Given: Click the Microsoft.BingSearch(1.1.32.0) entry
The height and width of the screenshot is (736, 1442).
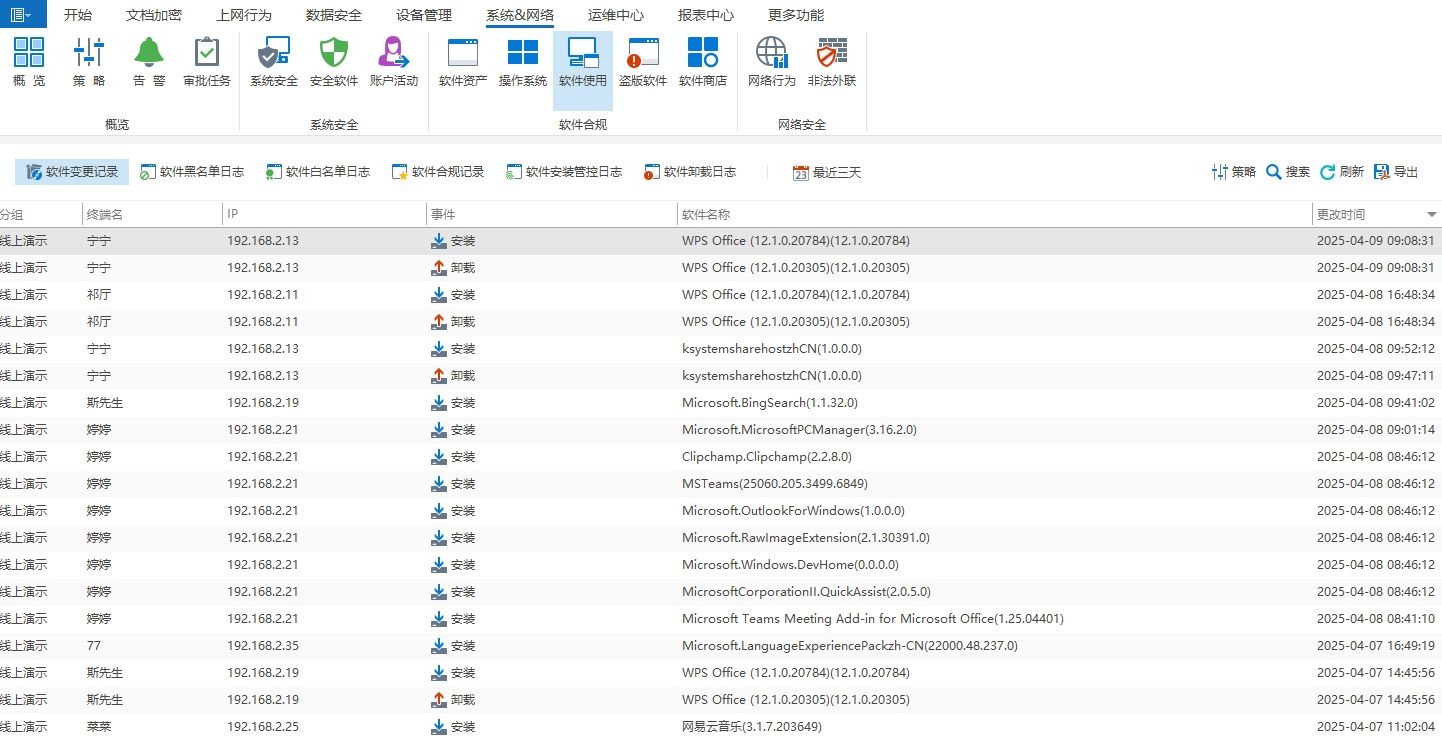Looking at the screenshot, I should pos(770,403).
